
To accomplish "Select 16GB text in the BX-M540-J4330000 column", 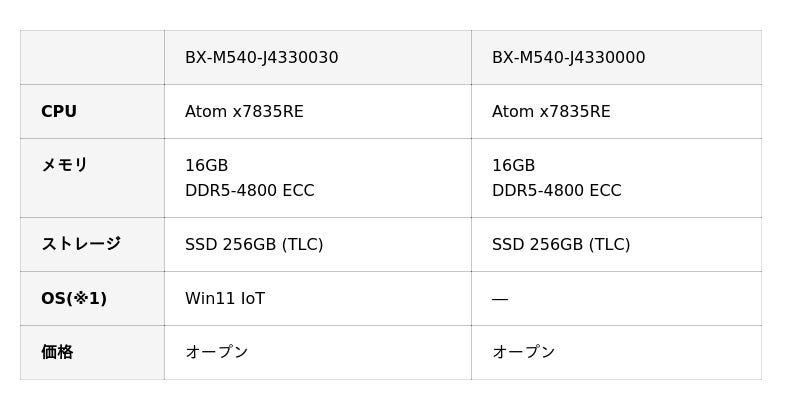I will click(x=514, y=166).
